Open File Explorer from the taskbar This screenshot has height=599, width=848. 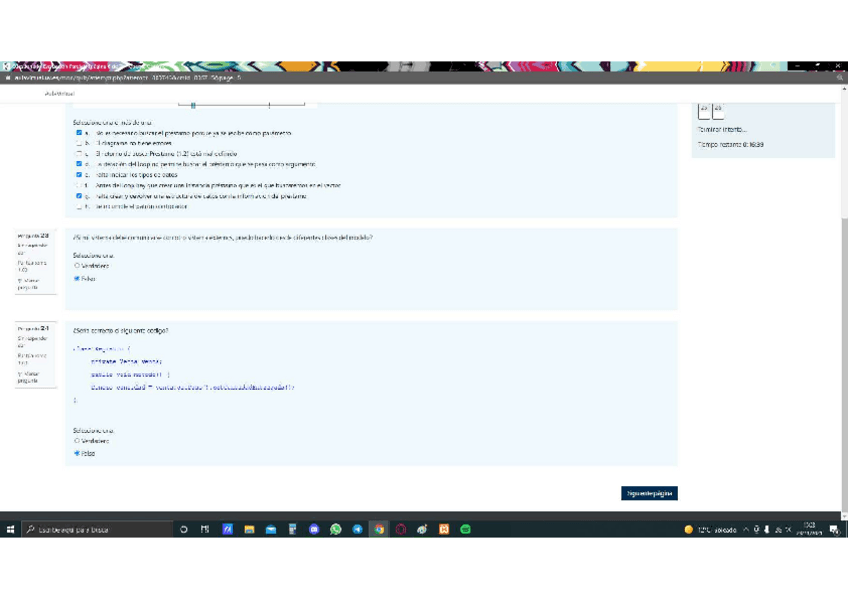point(249,529)
